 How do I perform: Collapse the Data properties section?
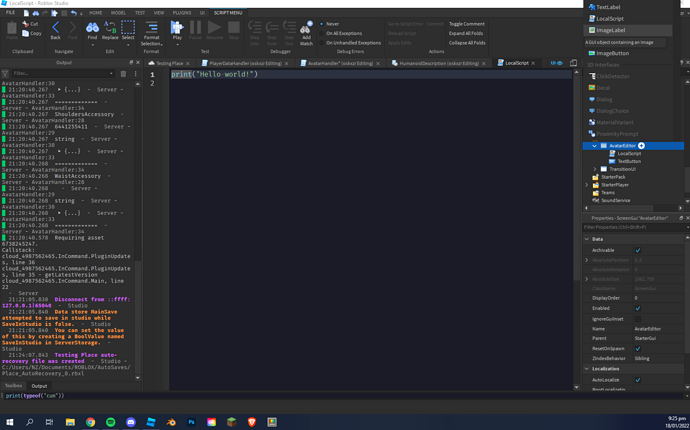pos(587,239)
